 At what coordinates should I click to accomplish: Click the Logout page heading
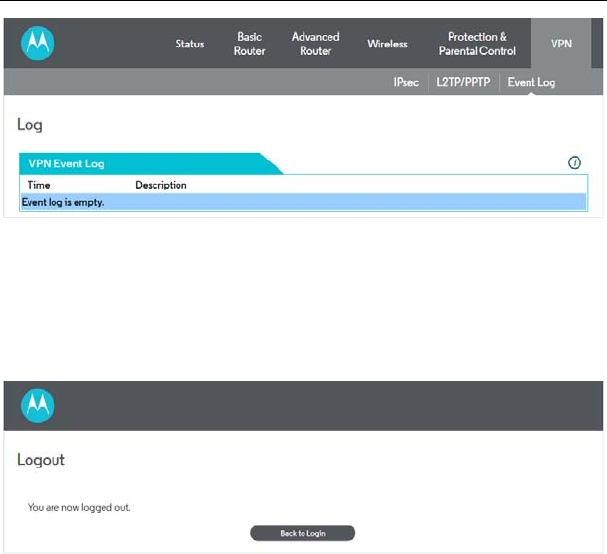point(41,460)
